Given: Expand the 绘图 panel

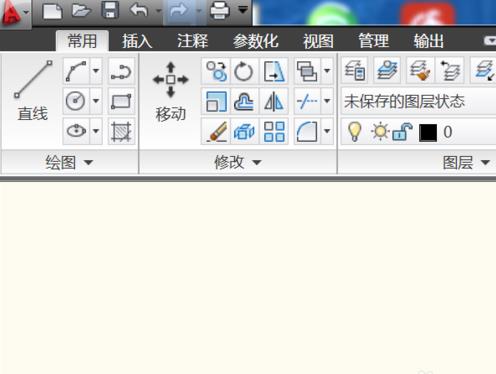Looking at the screenshot, I should [x=69, y=163].
